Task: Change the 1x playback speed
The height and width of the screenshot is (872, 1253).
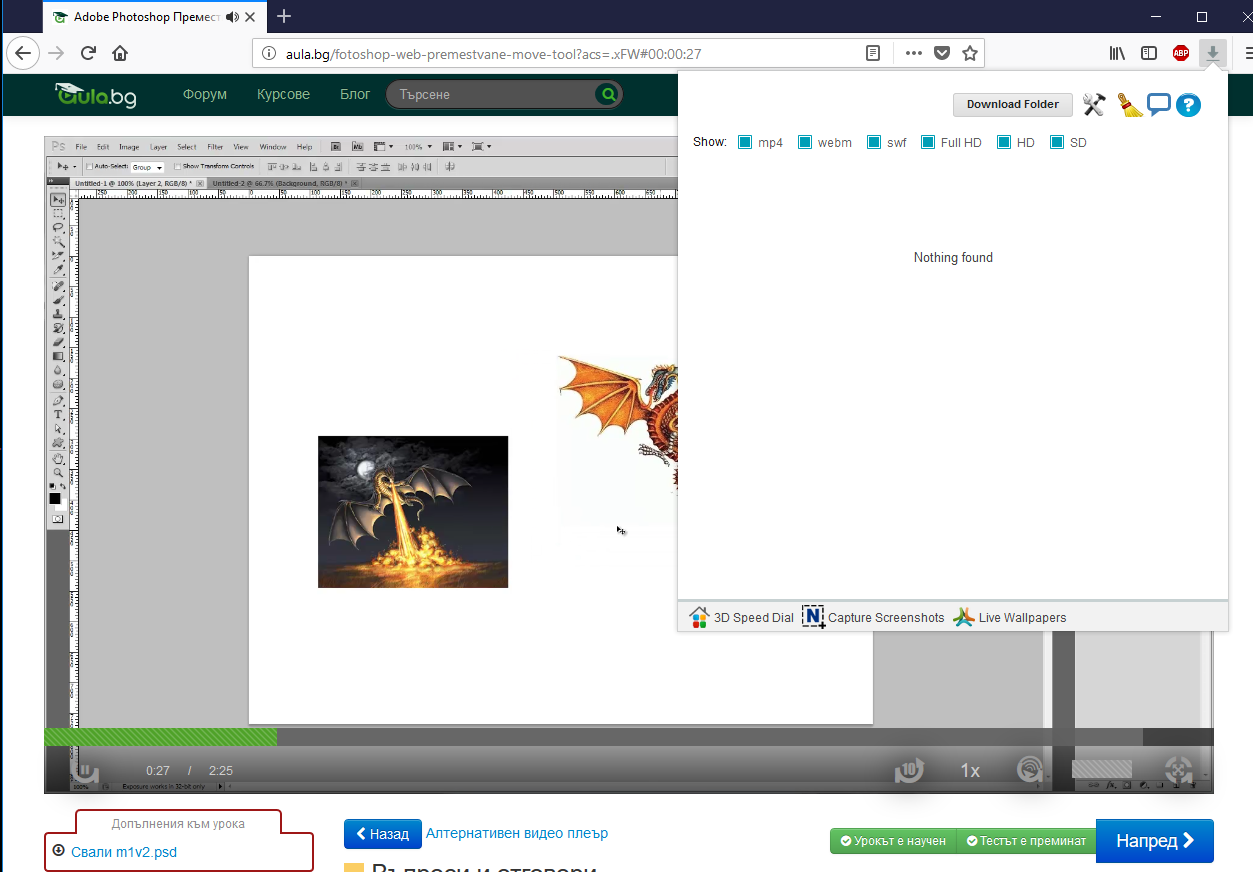Action: [970, 771]
